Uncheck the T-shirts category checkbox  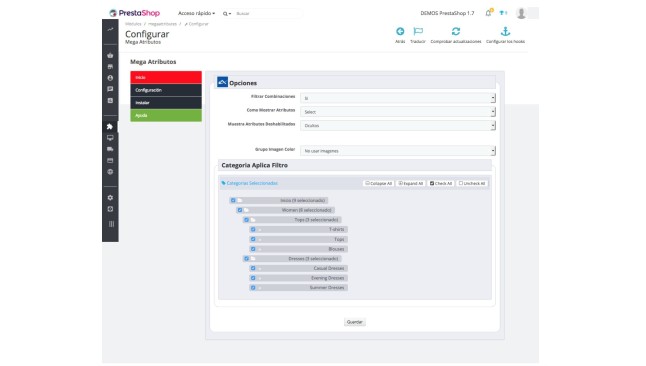click(253, 229)
